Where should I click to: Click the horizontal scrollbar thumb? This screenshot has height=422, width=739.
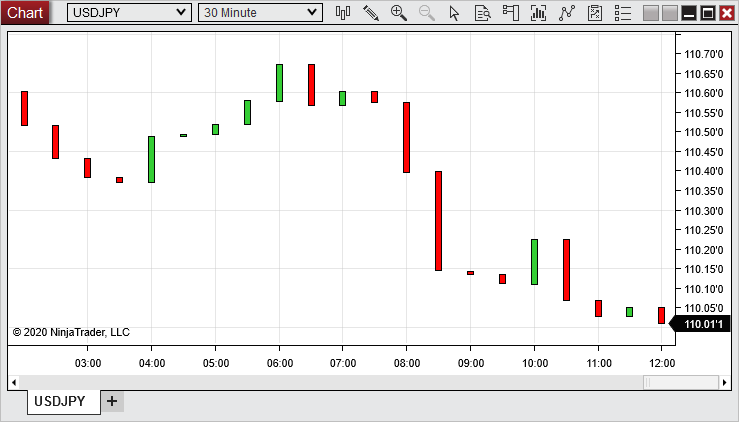click(x=680, y=382)
